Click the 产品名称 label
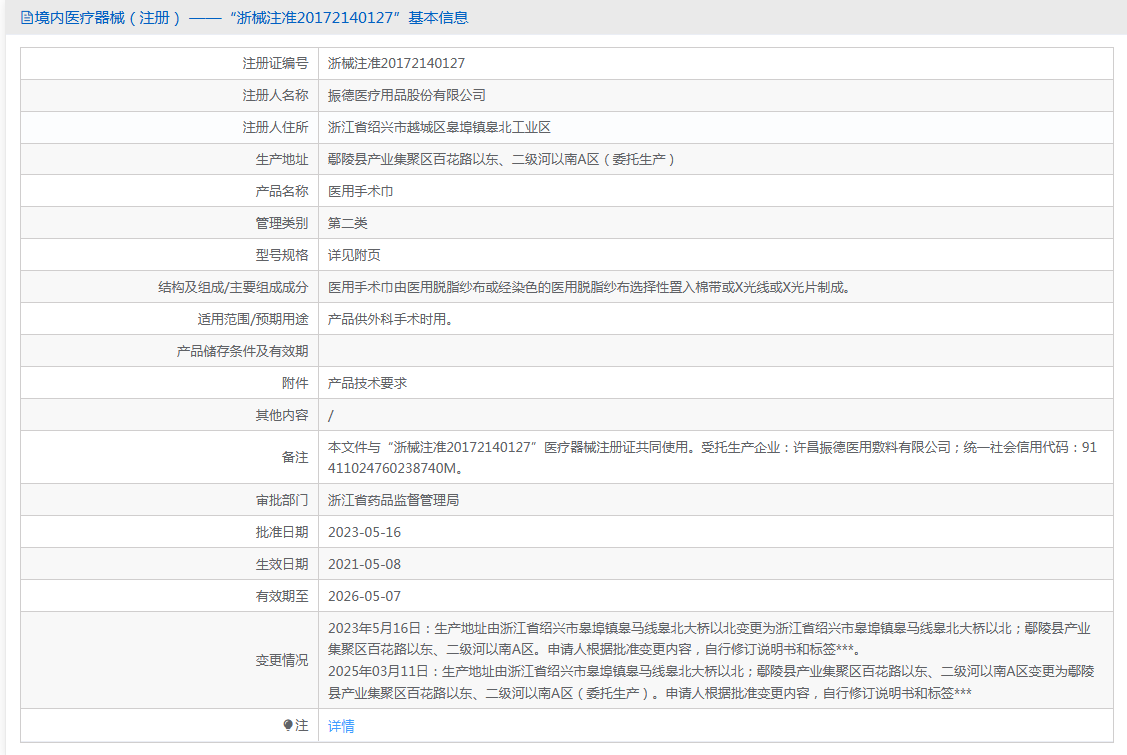Viewport: 1127px width, 755px height. point(282,191)
